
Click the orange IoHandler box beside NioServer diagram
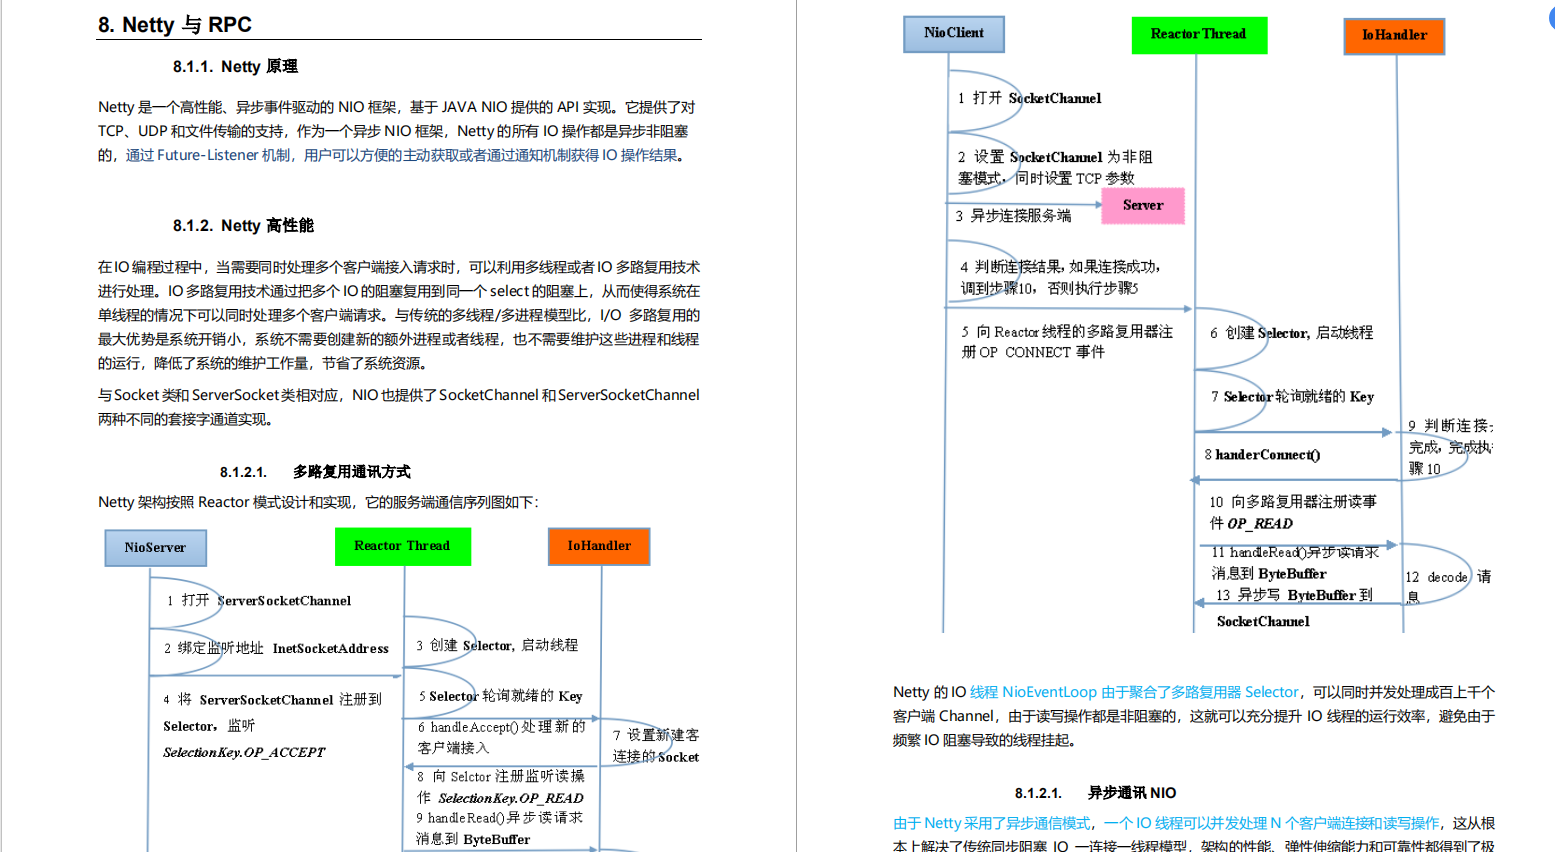(599, 546)
